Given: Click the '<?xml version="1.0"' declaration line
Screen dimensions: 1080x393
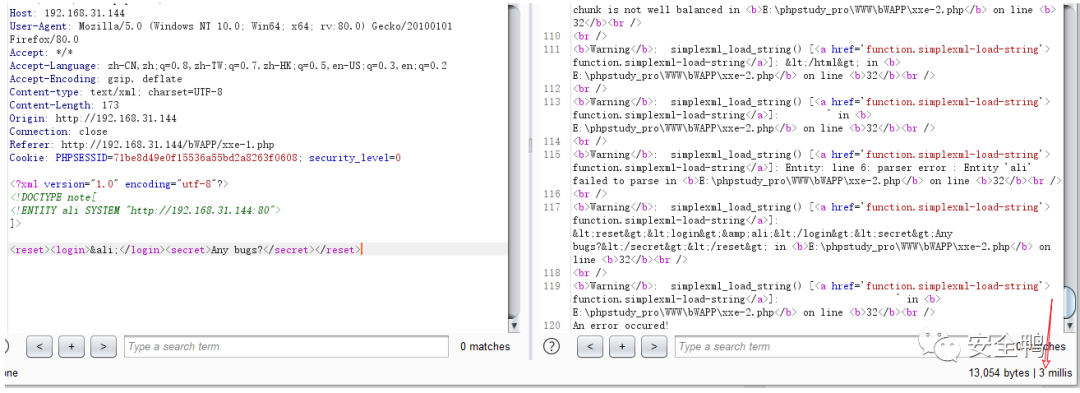Looking at the screenshot, I should 118,184.
